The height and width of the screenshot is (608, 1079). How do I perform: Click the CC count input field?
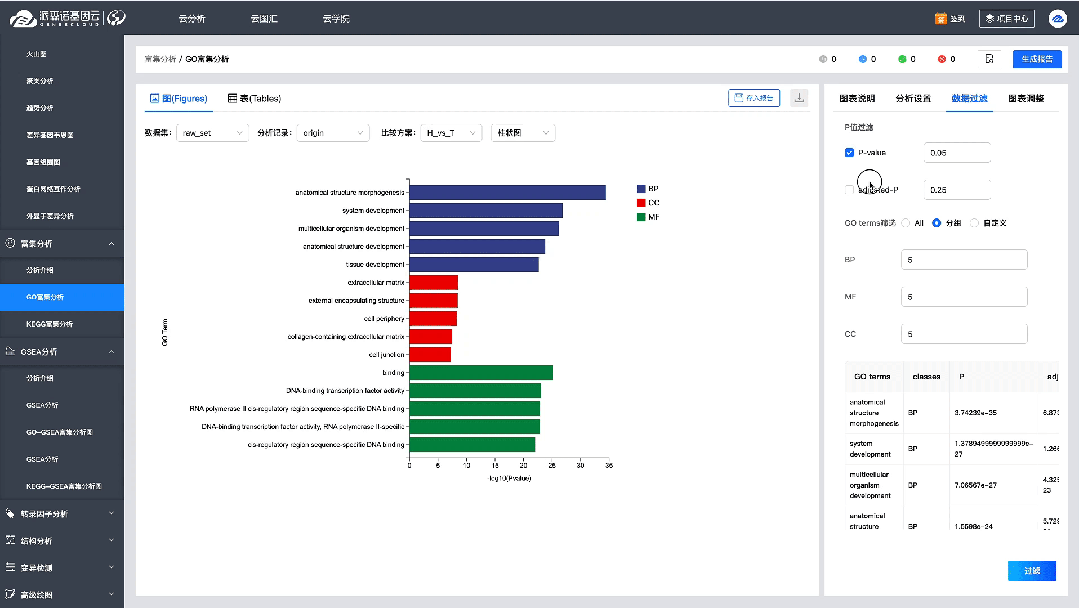(964, 334)
